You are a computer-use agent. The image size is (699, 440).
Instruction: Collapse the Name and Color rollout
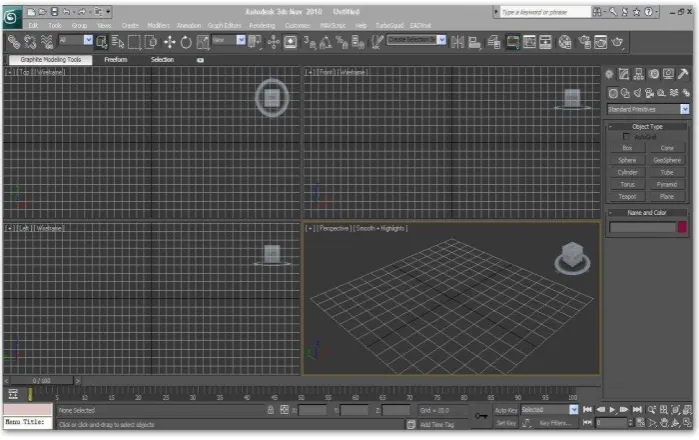pyautogui.click(x=647, y=213)
